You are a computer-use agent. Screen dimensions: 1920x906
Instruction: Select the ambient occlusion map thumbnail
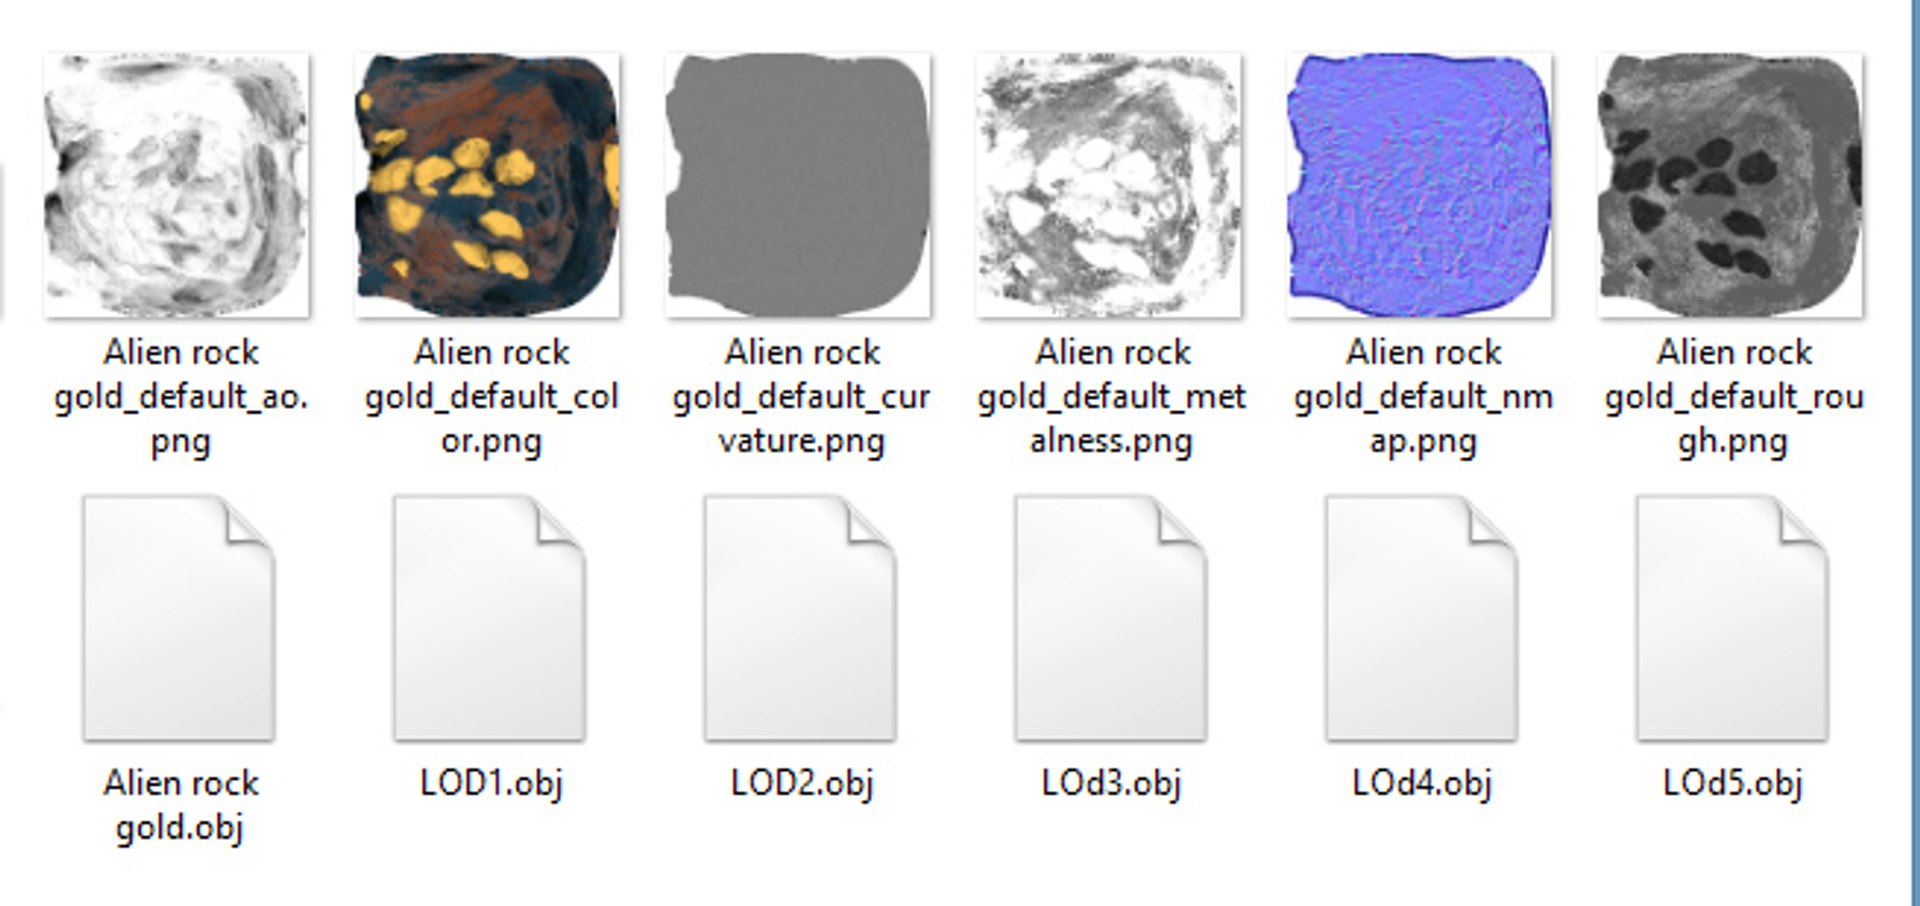(177, 185)
